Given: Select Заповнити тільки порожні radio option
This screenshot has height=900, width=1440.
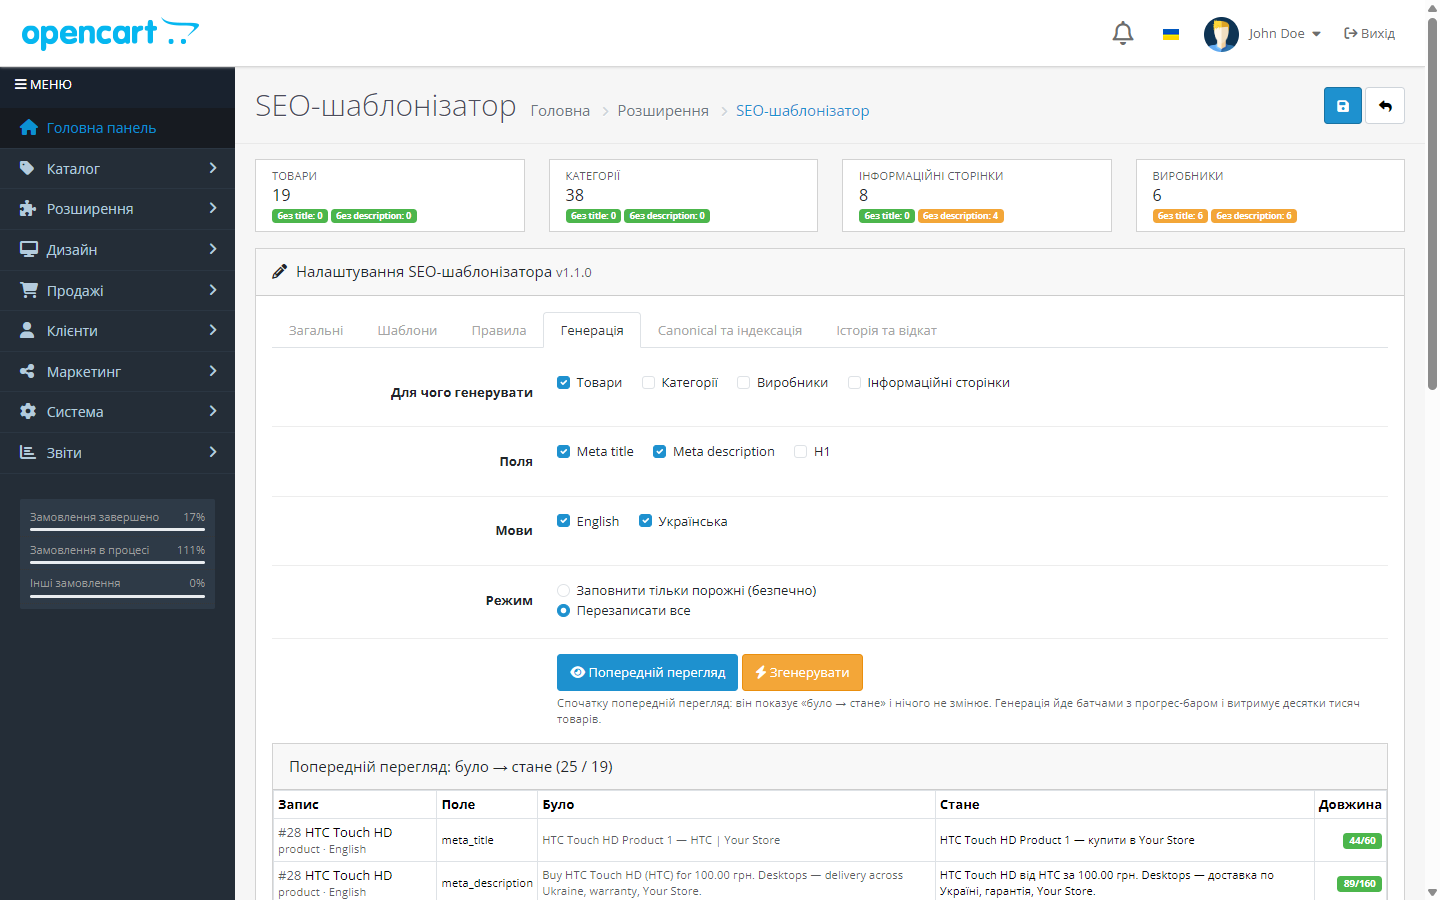Looking at the screenshot, I should (x=564, y=591).
